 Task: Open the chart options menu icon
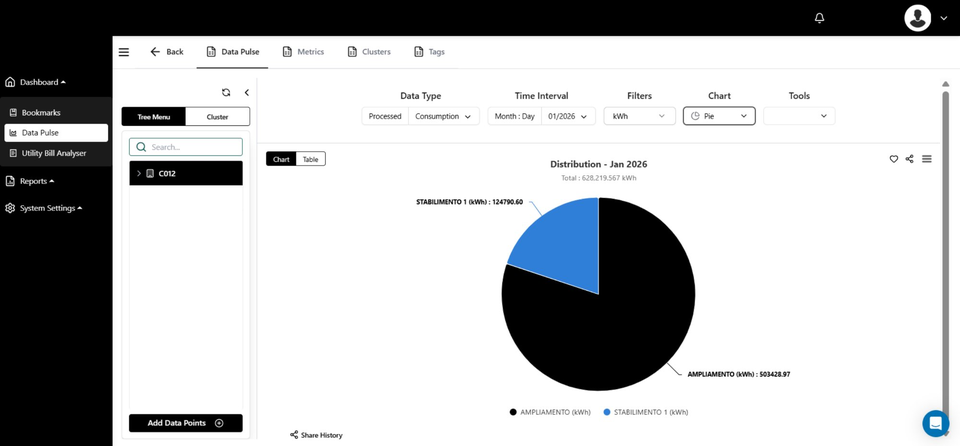point(927,159)
